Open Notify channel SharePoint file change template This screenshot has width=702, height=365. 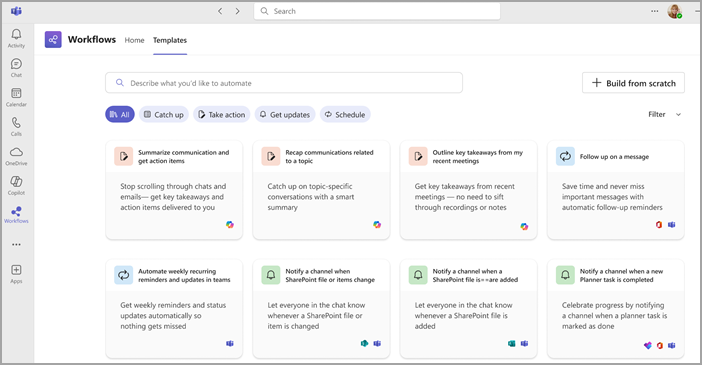pyautogui.click(x=321, y=309)
